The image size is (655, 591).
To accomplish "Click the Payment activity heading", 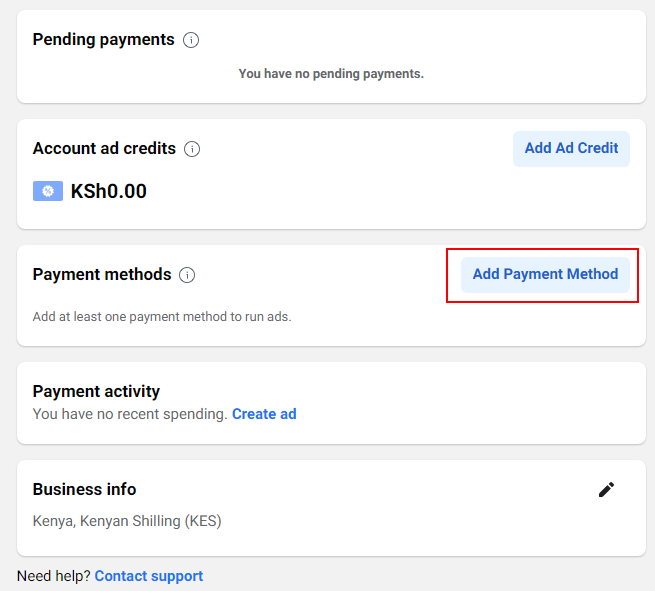I will 96,391.
